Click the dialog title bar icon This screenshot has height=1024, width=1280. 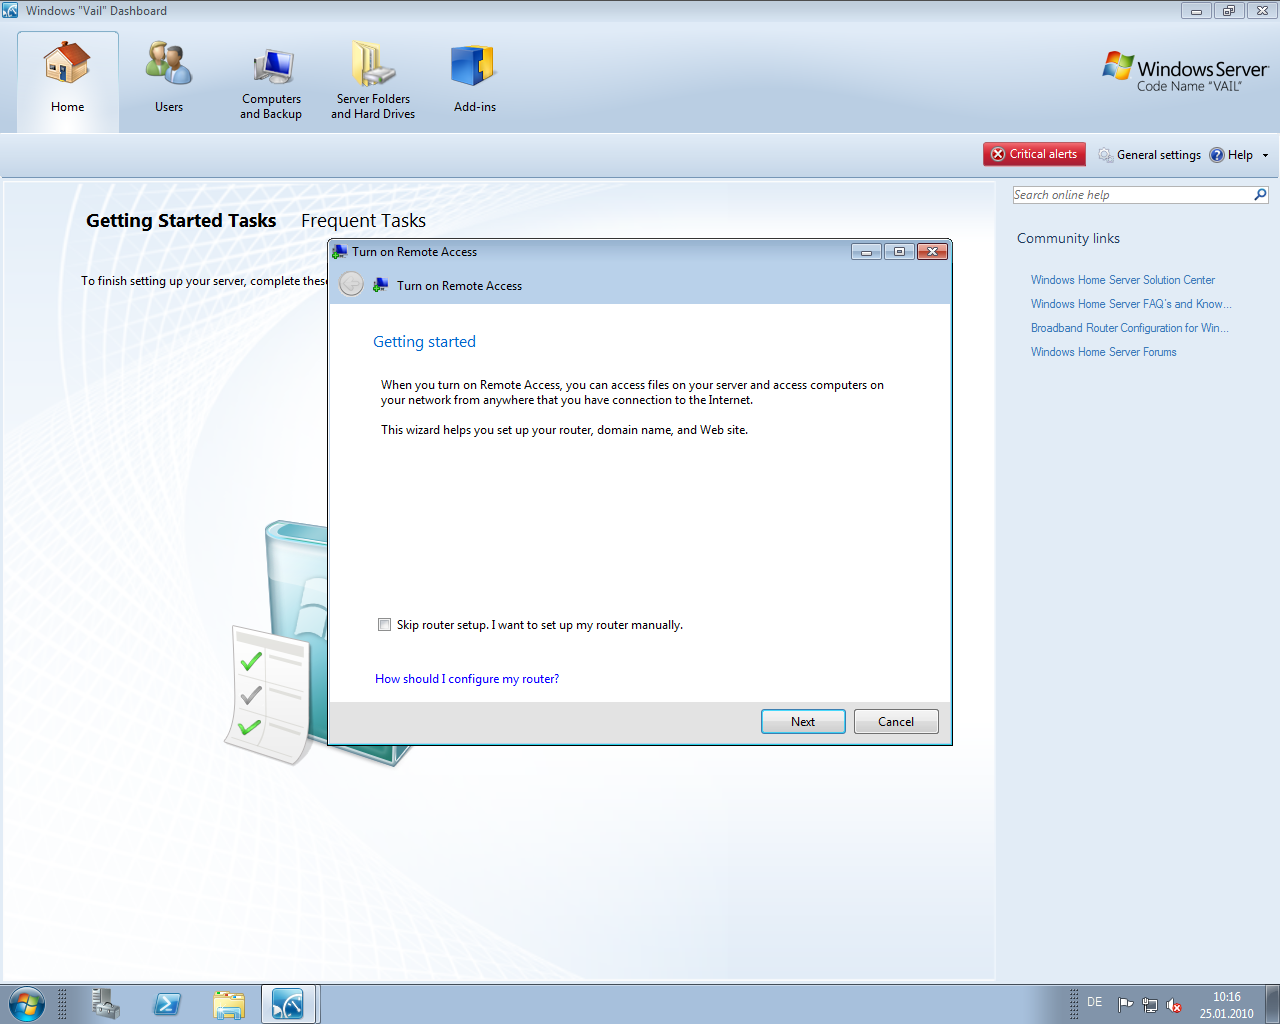pyautogui.click(x=340, y=252)
